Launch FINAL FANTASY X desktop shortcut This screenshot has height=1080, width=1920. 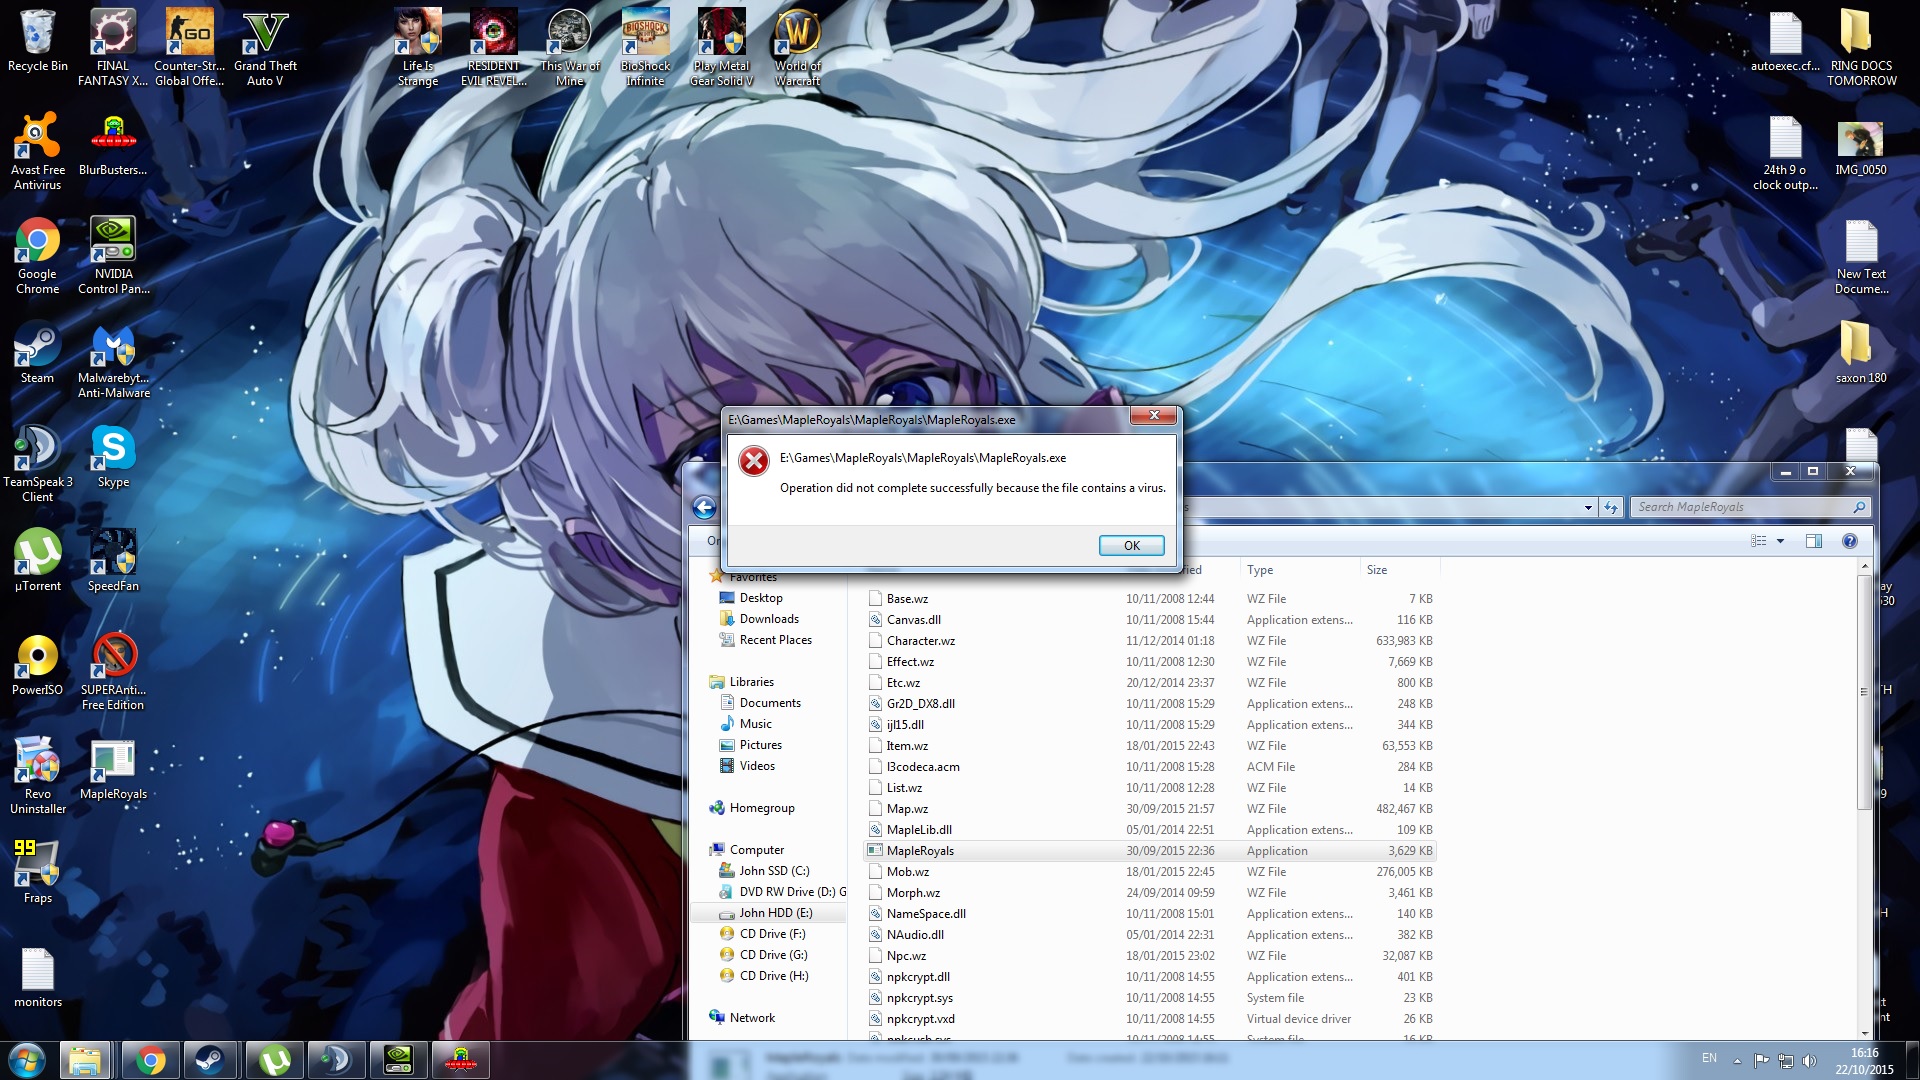tap(113, 46)
